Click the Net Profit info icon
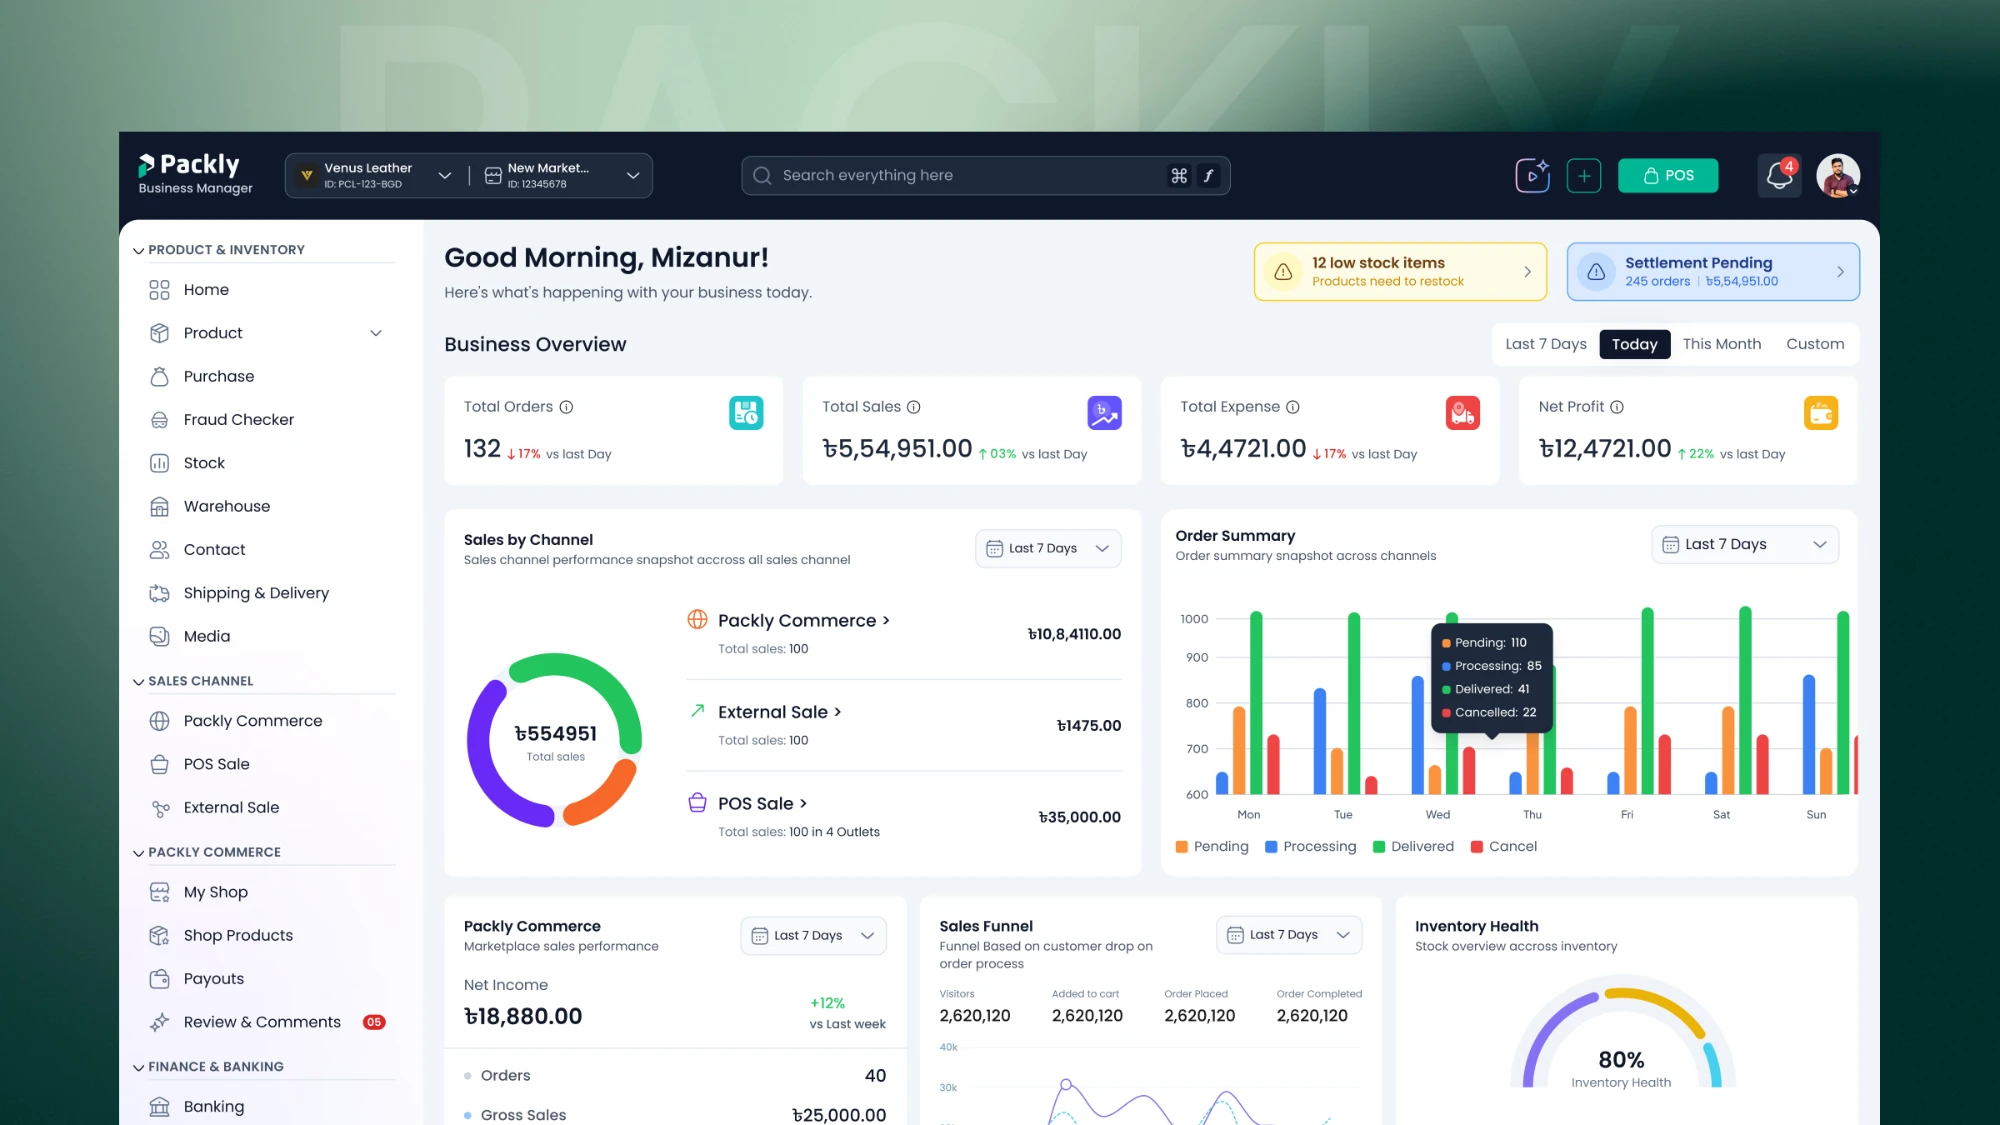The height and width of the screenshot is (1125, 2000). (x=1617, y=407)
